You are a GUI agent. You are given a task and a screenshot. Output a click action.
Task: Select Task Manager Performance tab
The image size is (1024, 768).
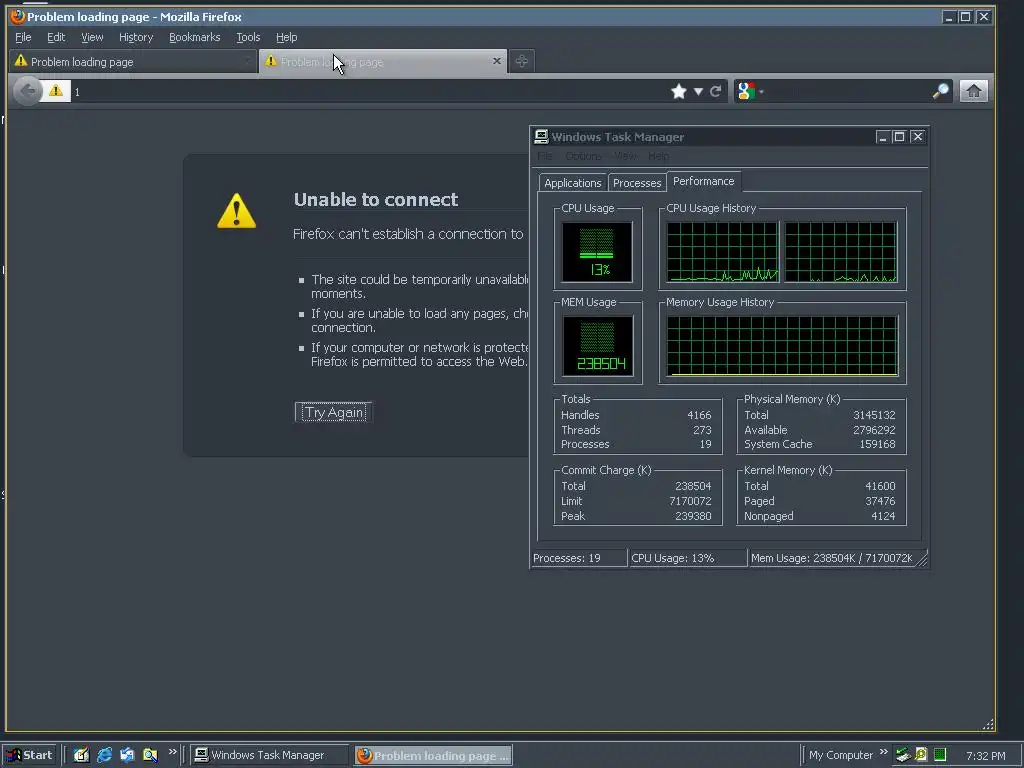click(x=703, y=181)
